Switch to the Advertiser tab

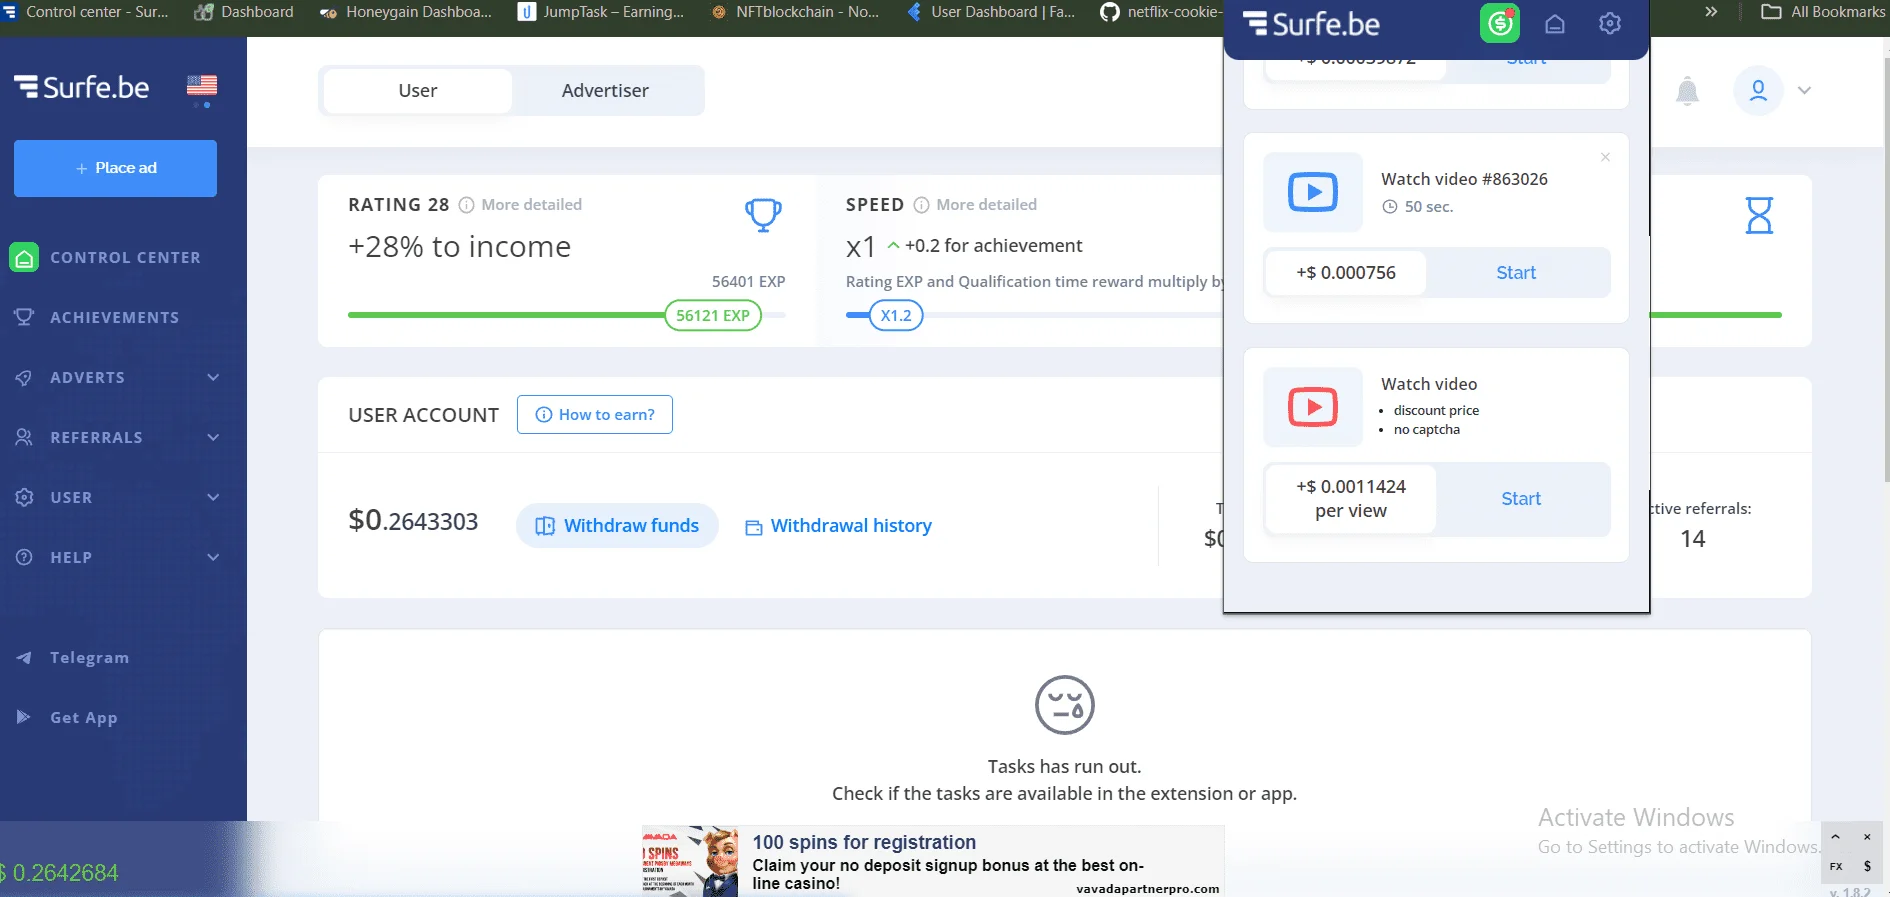[605, 91]
